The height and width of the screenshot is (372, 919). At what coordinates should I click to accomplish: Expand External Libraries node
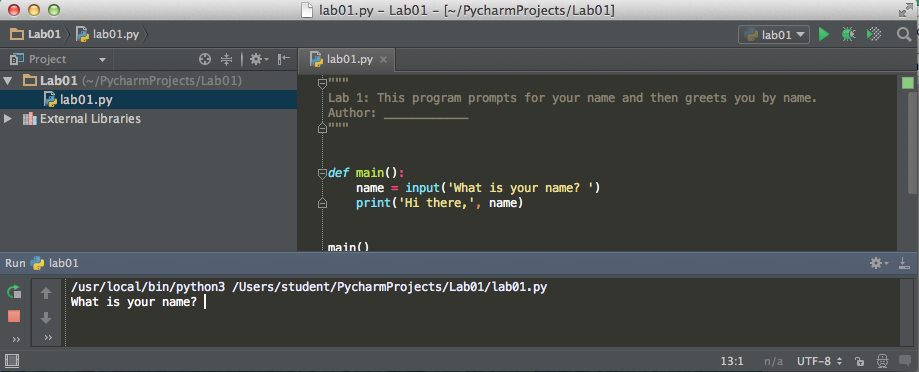pyautogui.click(x=8, y=119)
